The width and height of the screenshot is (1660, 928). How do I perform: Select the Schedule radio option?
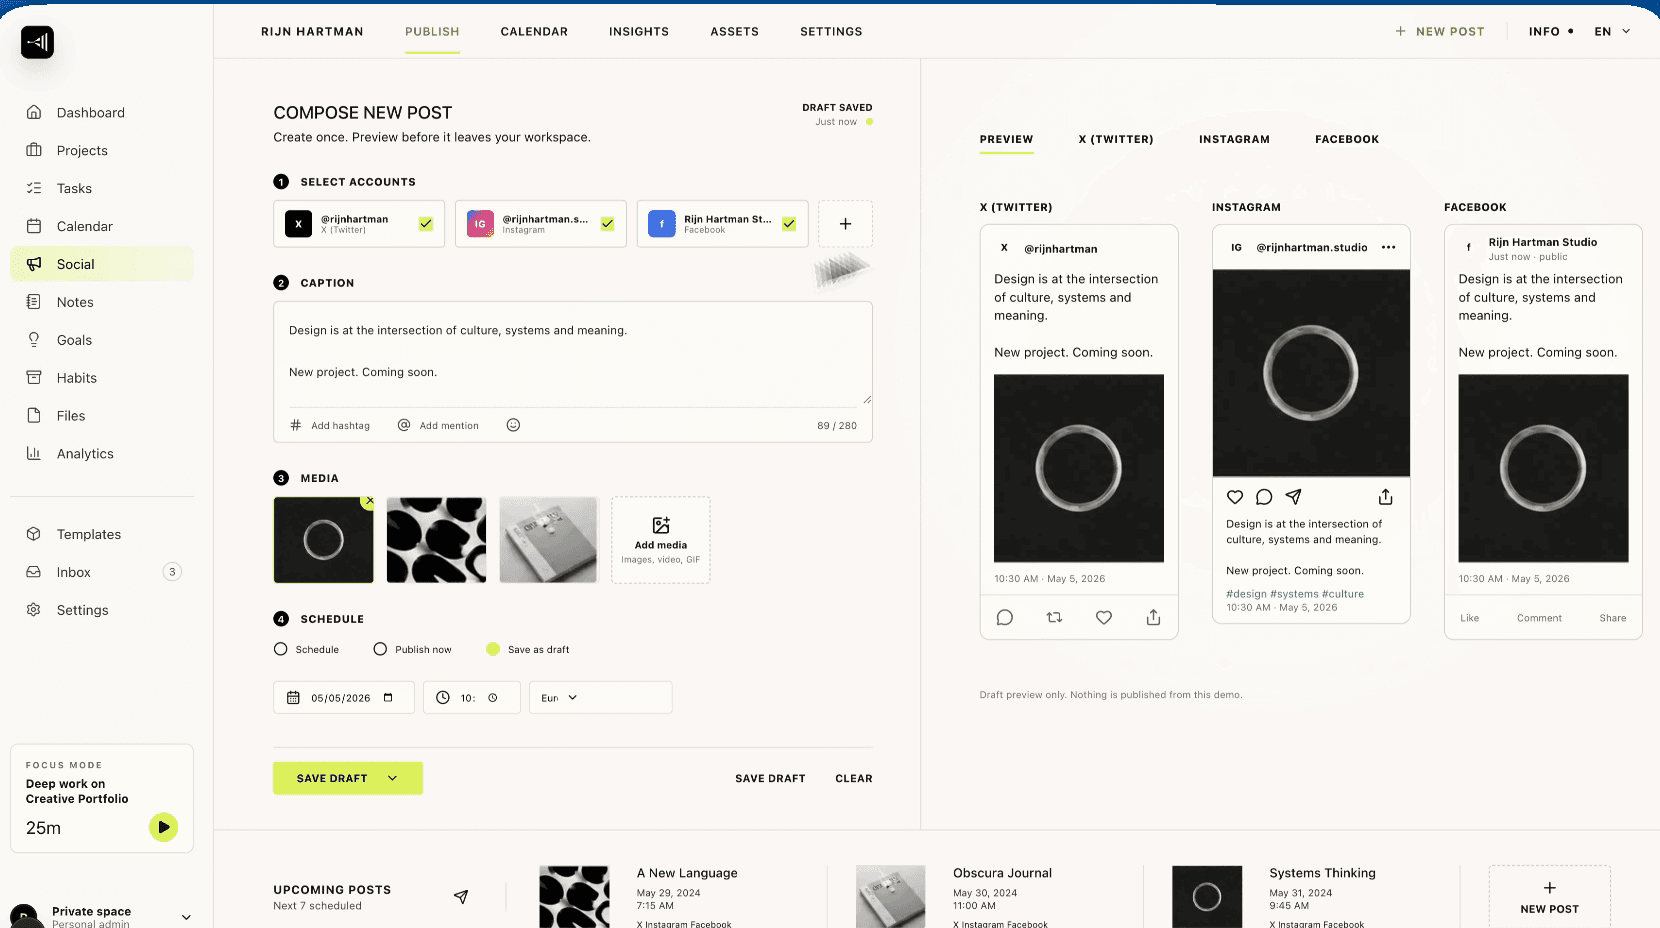pyautogui.click(x=307, y=650)
